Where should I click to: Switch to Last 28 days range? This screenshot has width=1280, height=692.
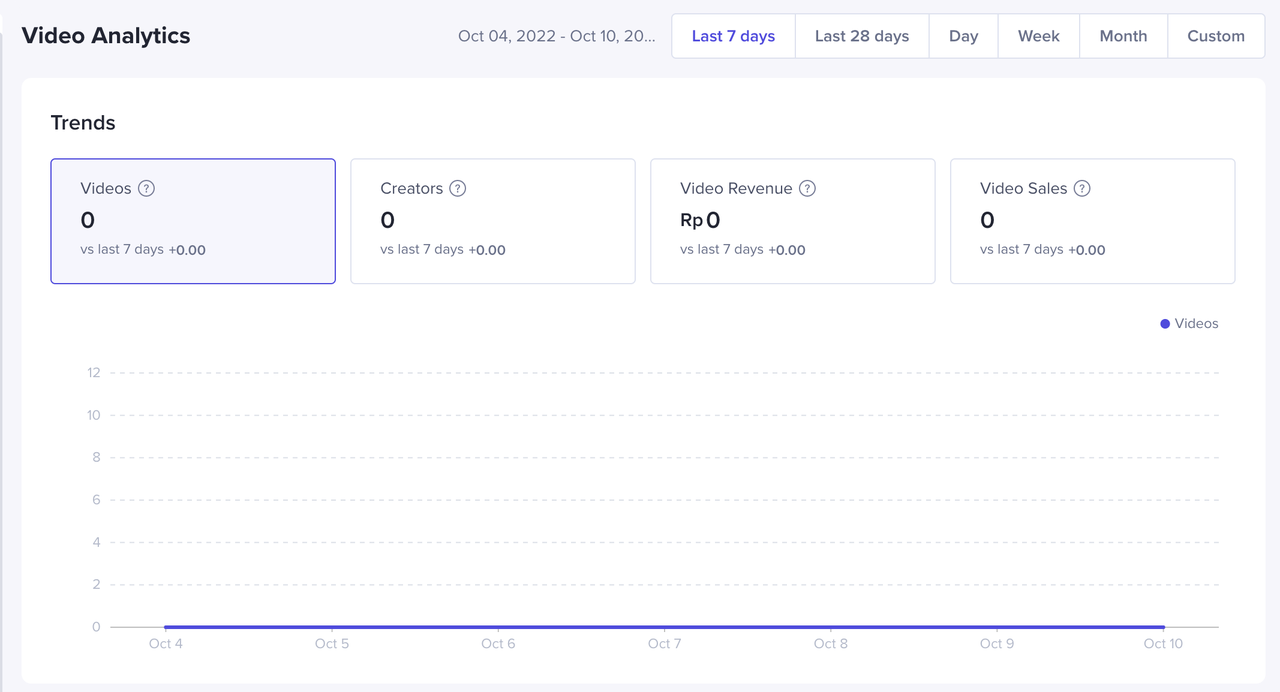(x=861, y=36)
